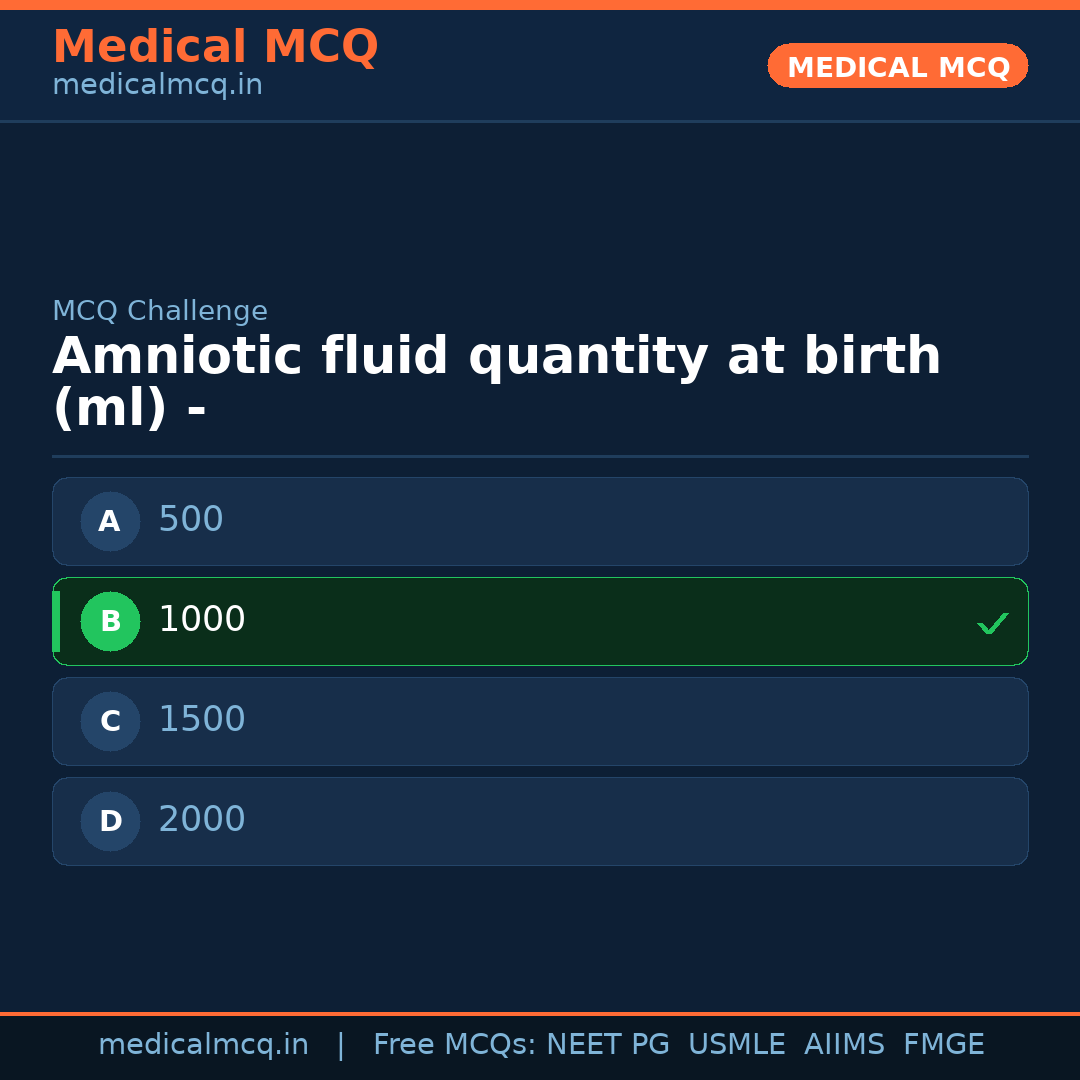Click the Free MCQs label in the footer

pos(454,1045)
